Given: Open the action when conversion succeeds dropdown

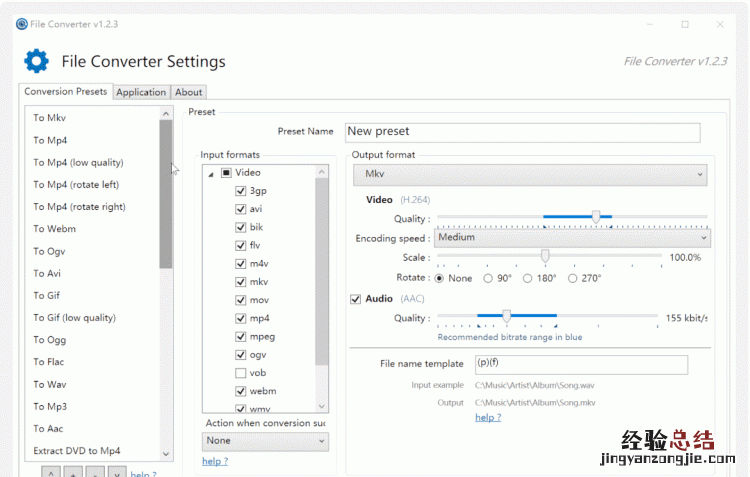Looking at the screenshot, I should pos(264,440).
